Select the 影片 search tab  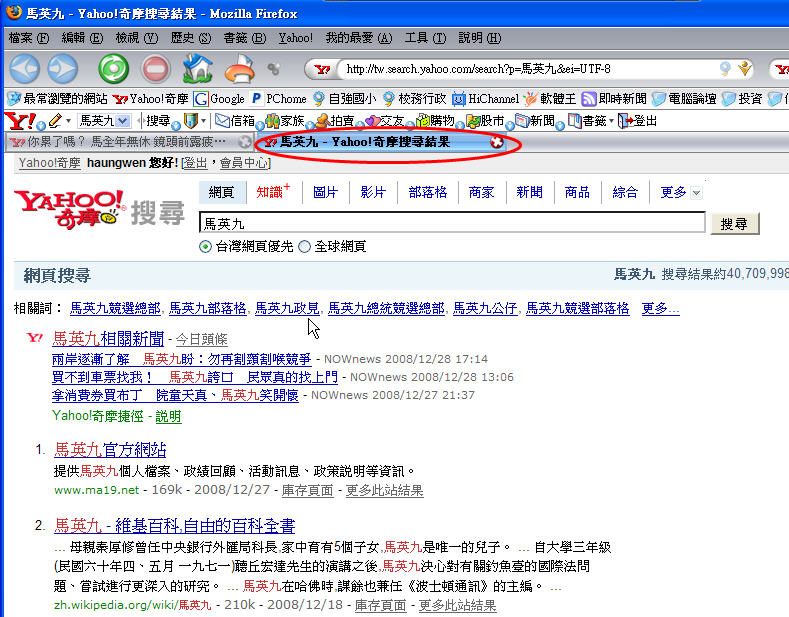click(373, 192)
